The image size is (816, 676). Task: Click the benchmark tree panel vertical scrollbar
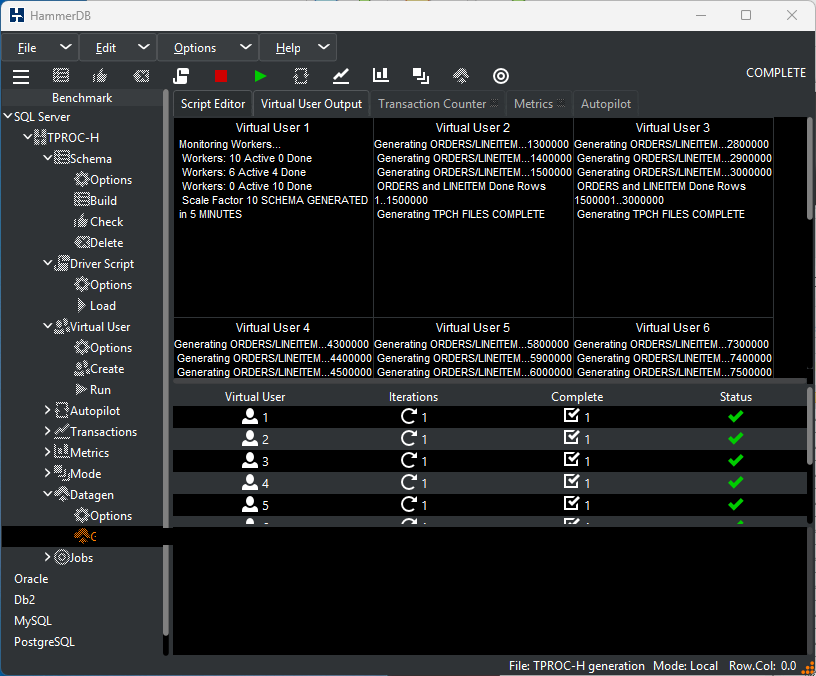166,364
